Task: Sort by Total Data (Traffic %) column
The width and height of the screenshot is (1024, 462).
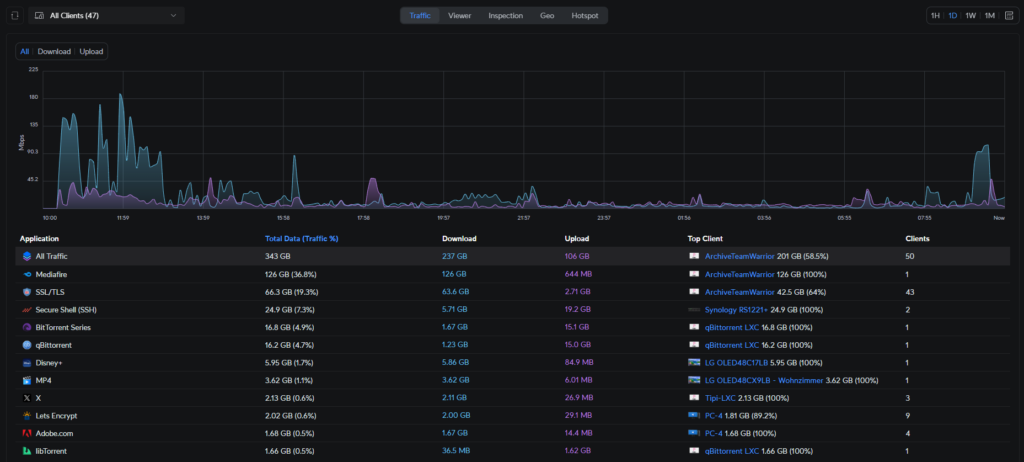Action: [301, 239]
